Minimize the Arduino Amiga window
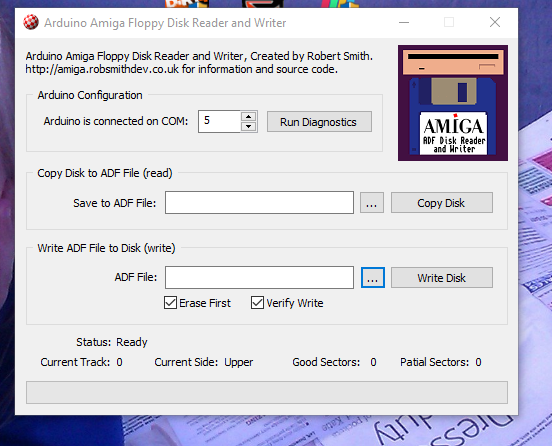Image resolution: width=552 pixels, height=446 pixels. (404, 23)
